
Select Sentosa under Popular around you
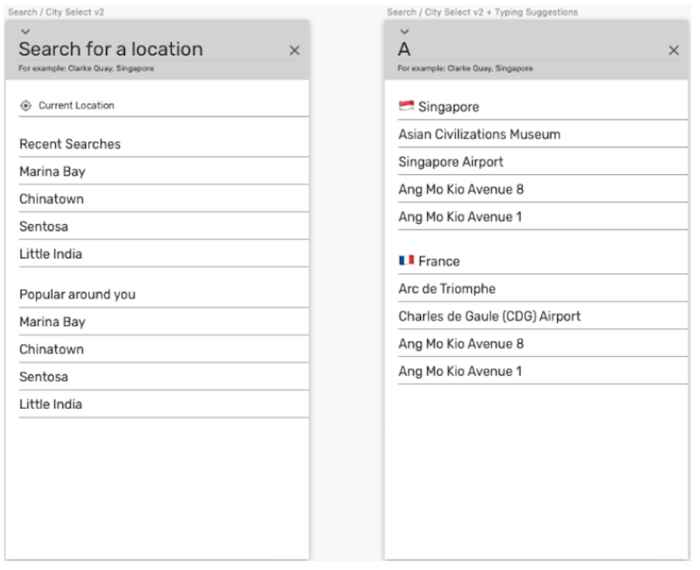click(x=43, y=377)
